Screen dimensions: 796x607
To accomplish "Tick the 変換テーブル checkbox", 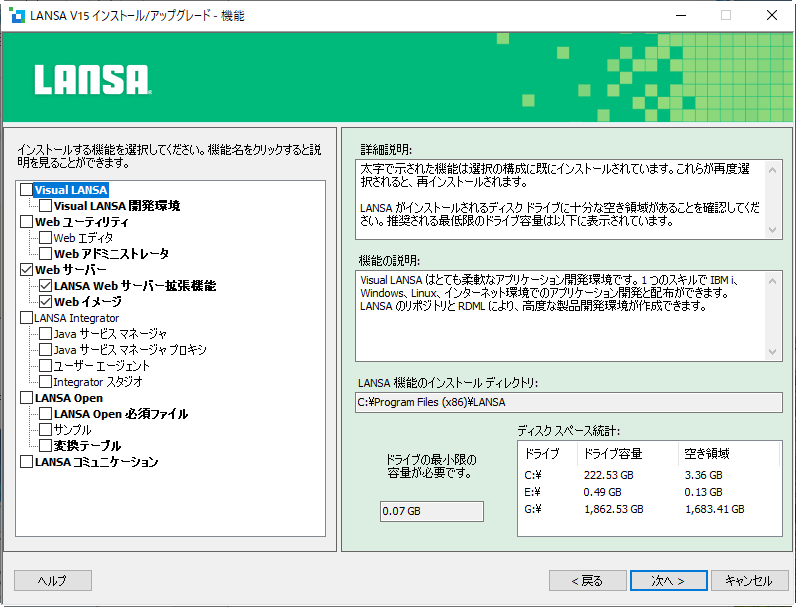I will click(45, 446).
